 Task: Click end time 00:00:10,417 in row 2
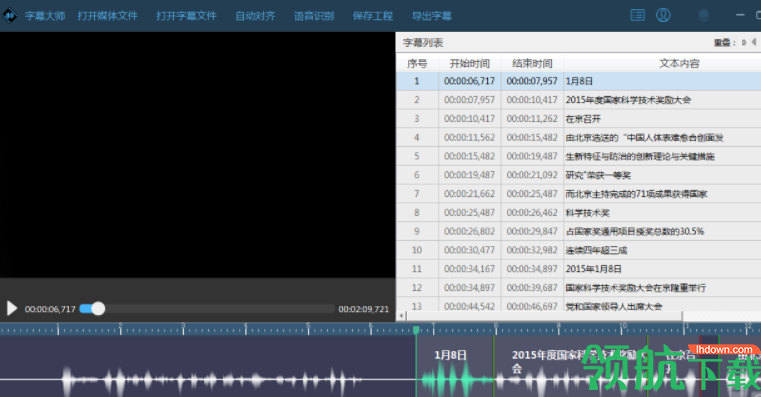[532, 100]
